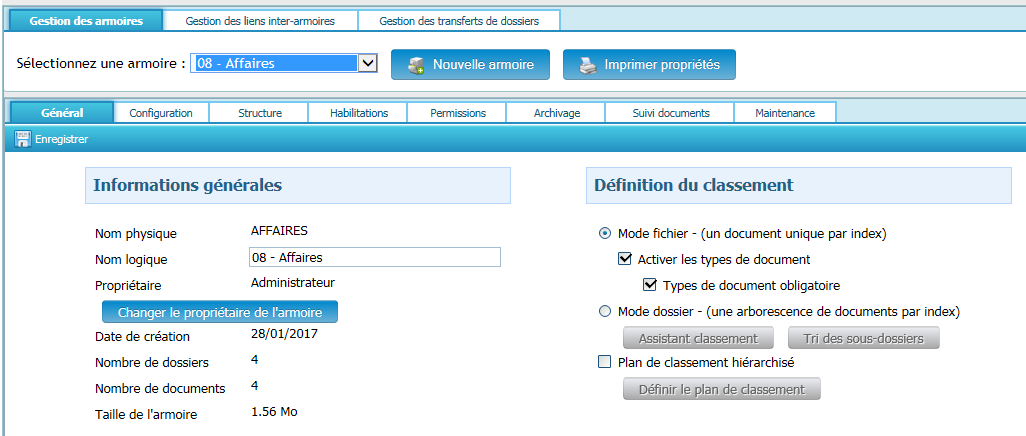Click Changer le propriétaire de l'armoire
Viewport: 1026px width, 436px height.
pos(220,312)
